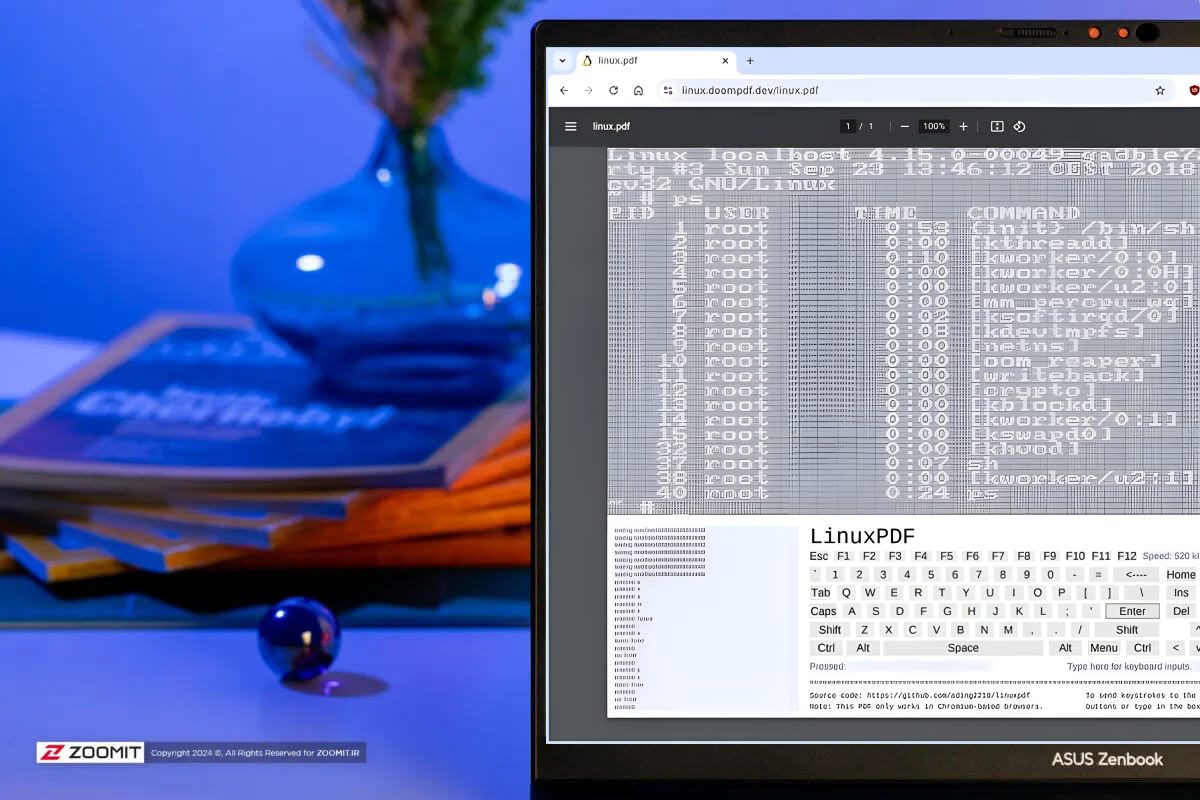Screen dimensions: 1200x800
Task: Click the browser back arrow
Action: pyautogui.click(x=564, y=91)
